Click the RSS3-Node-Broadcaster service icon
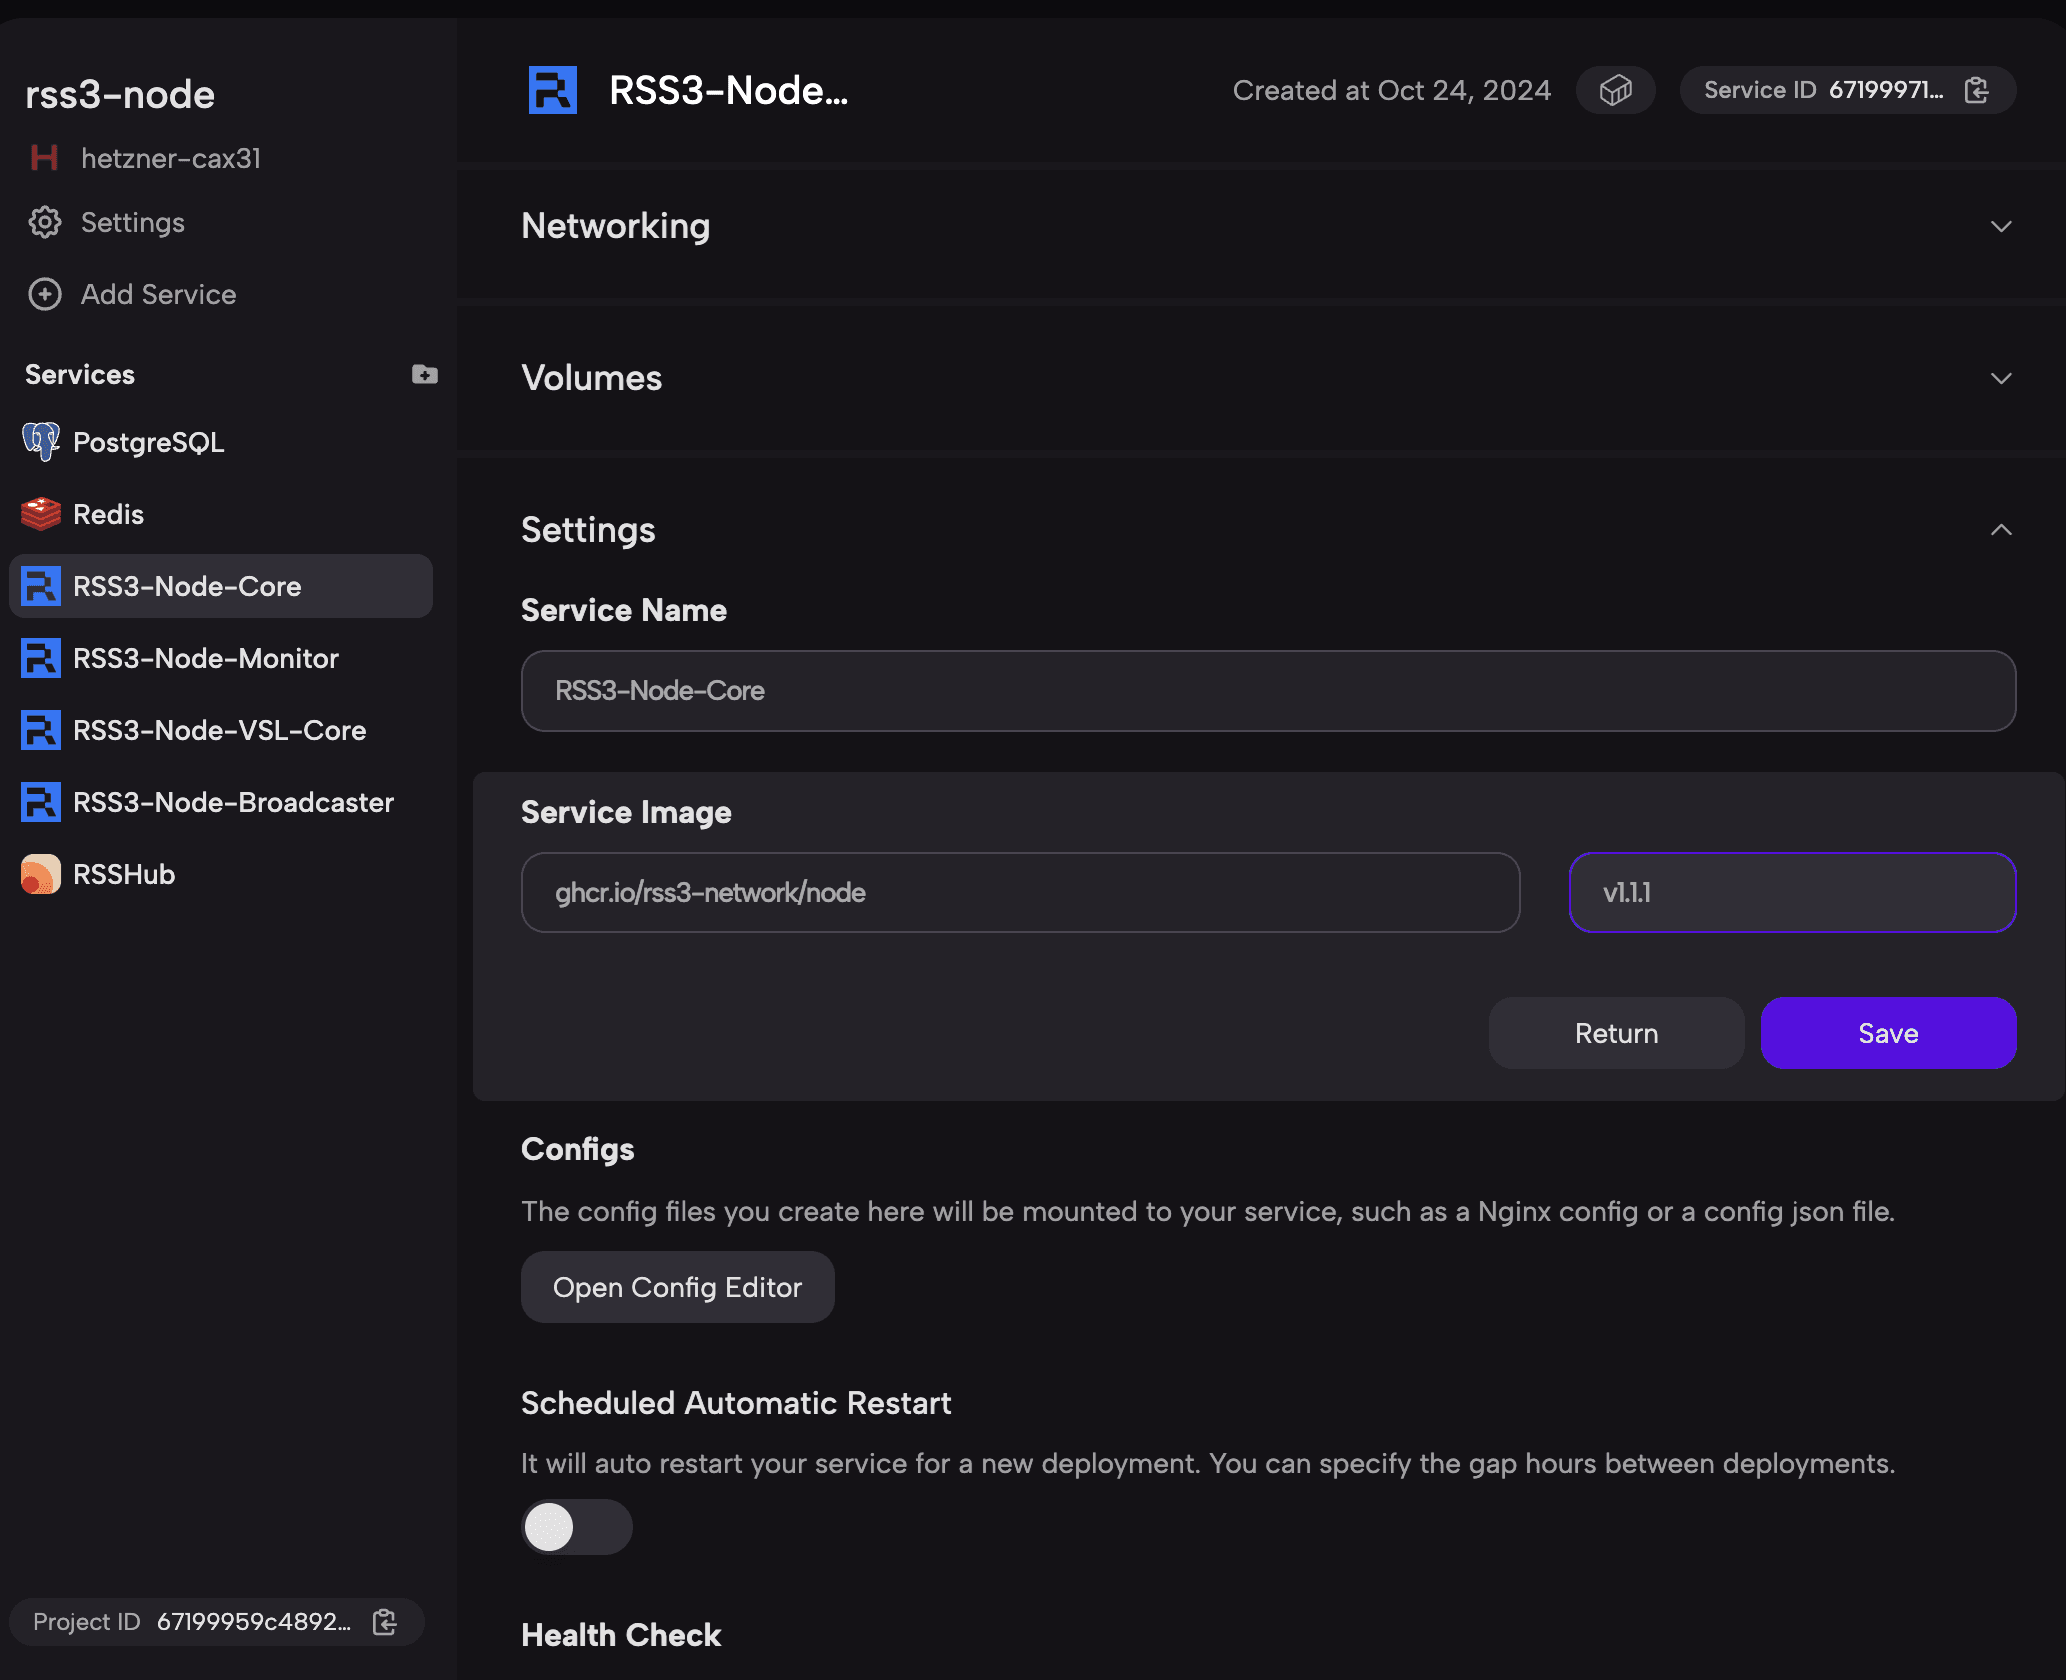Viewport: 2066px width, 1680px height. pos(41,802)
